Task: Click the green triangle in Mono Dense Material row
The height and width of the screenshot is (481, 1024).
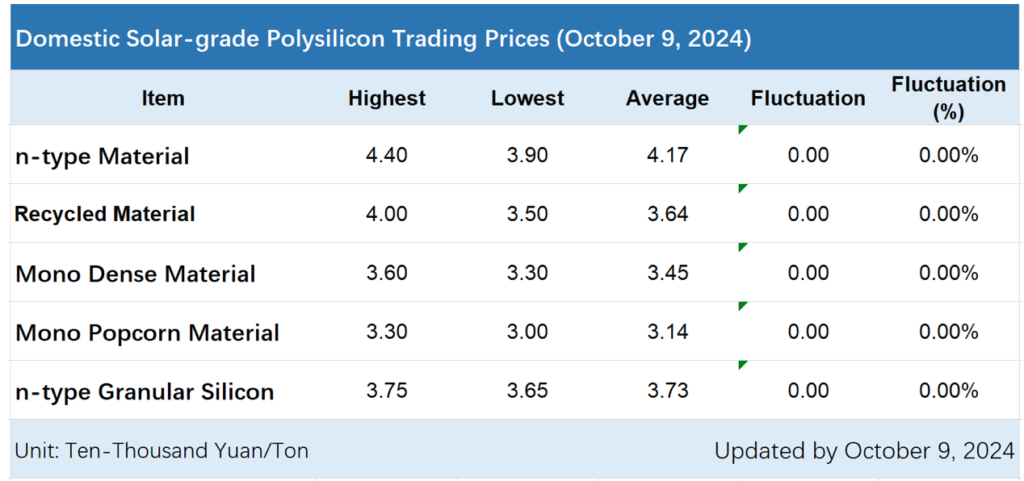Action: pyautogui.click(x=742, y=247)
